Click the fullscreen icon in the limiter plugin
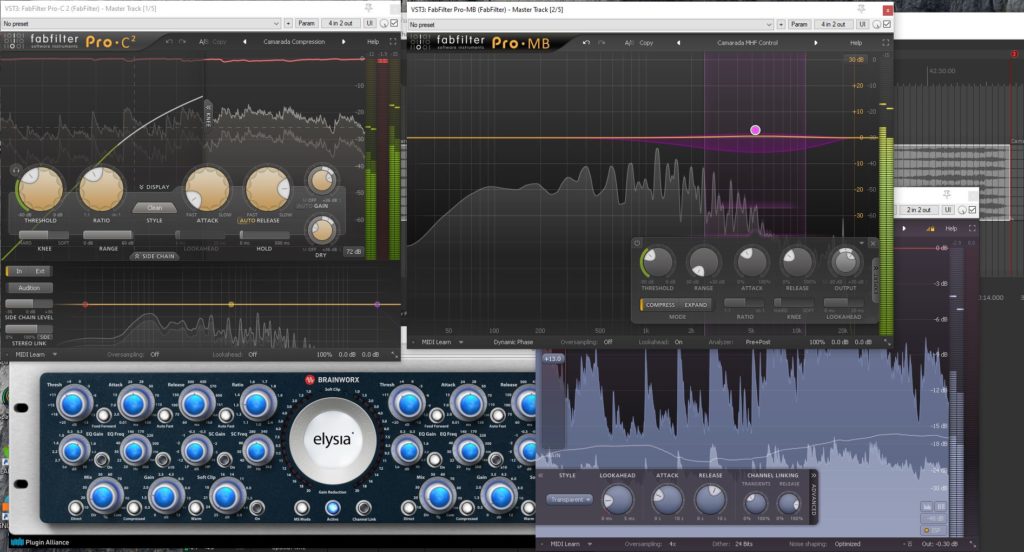 click(972, 228)
